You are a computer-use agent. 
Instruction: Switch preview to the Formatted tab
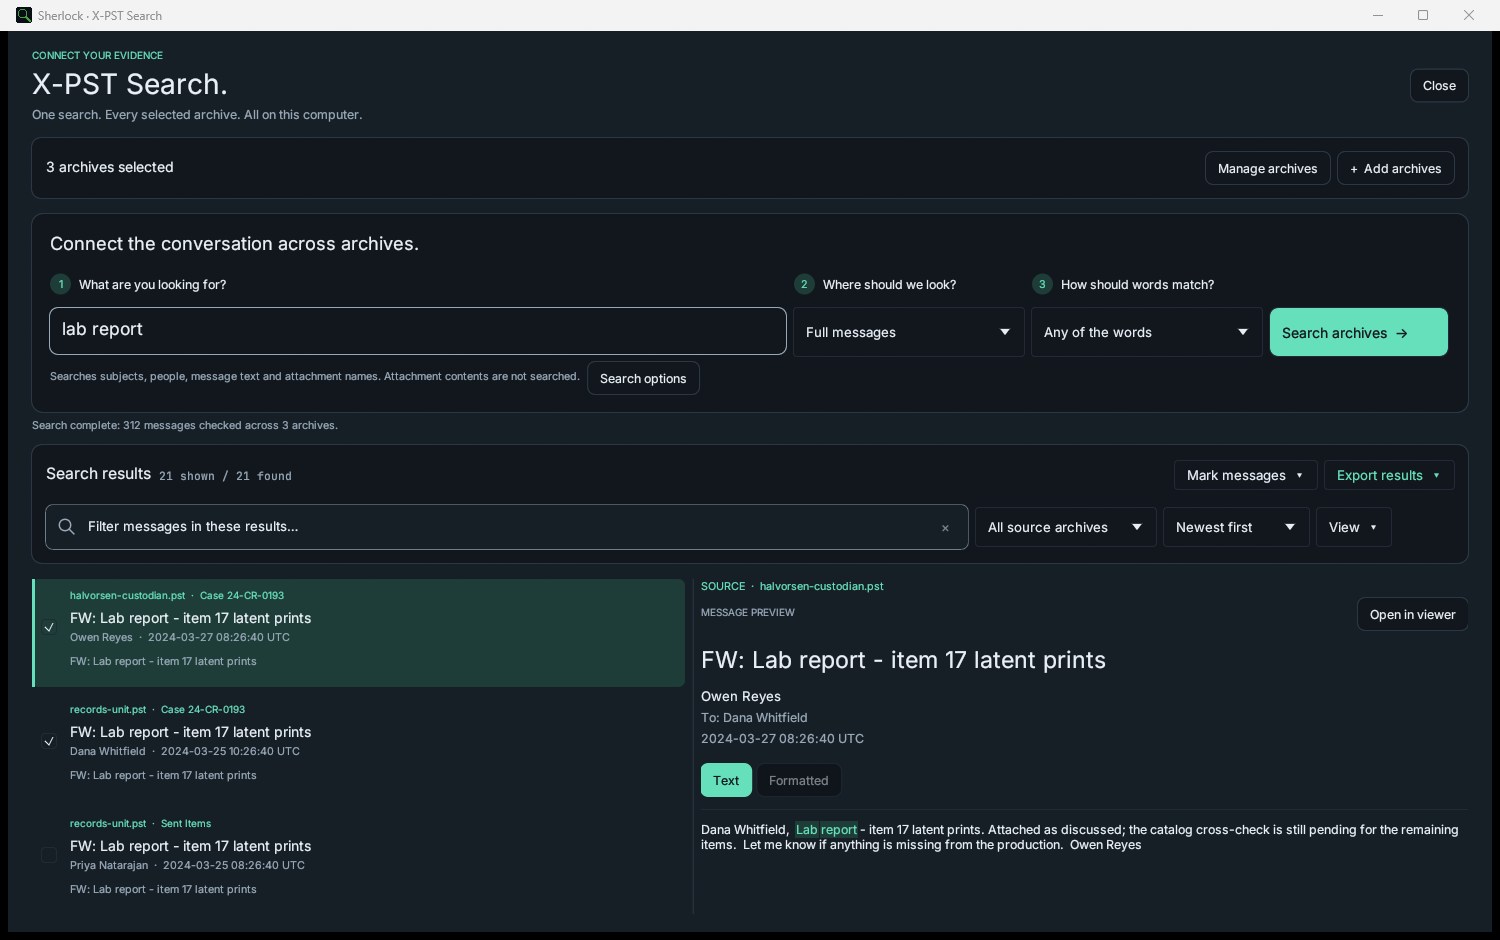[x=798, y=780]
